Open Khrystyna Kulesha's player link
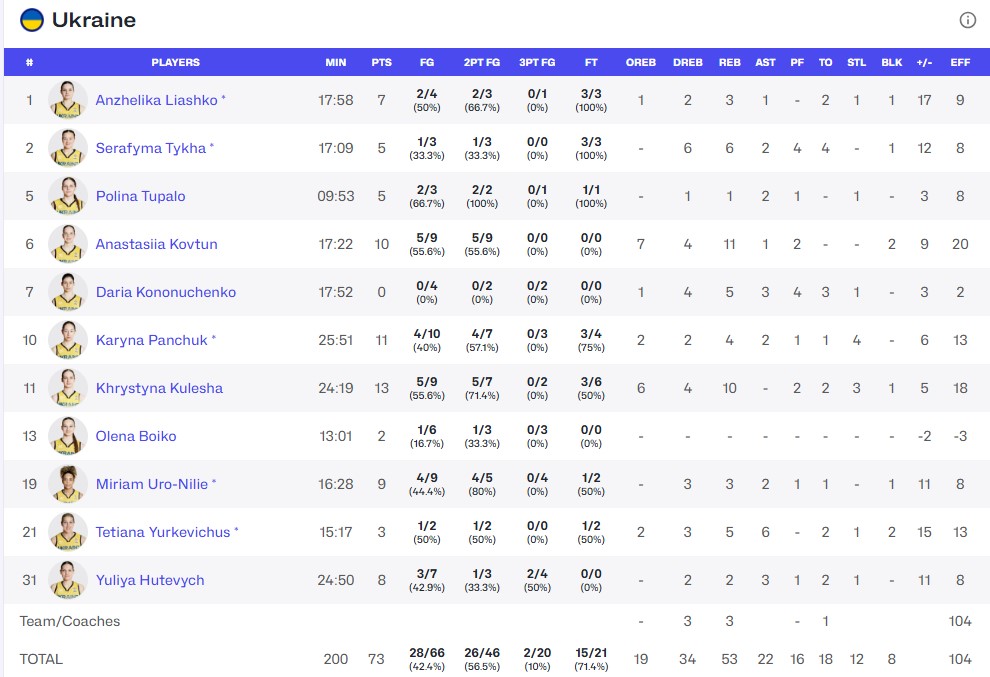 point(159,388)
